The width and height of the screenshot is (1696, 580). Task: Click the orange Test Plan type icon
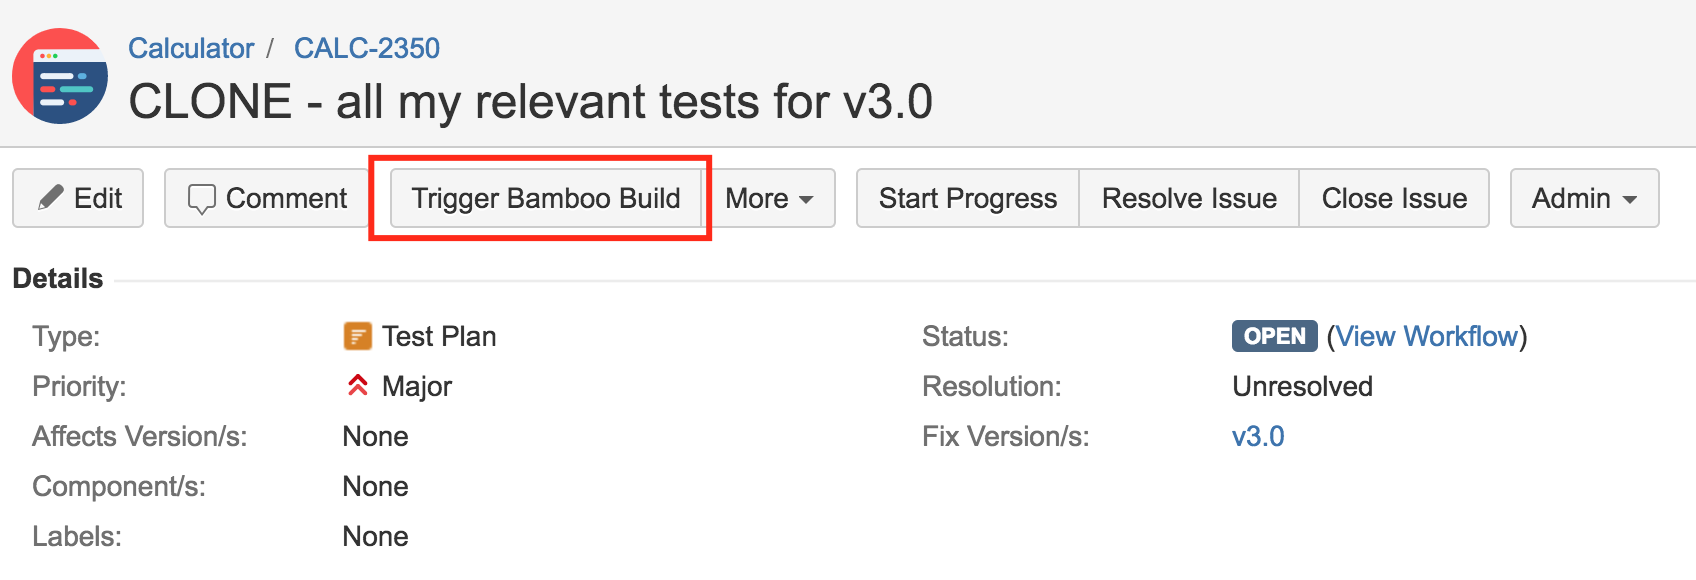(357, 336)
